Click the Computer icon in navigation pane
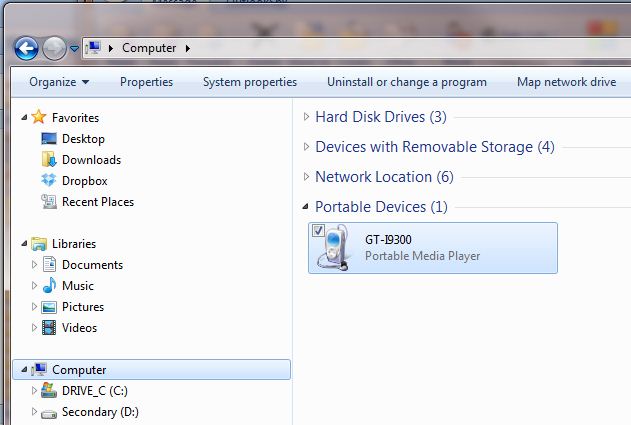 coord(39,369)
